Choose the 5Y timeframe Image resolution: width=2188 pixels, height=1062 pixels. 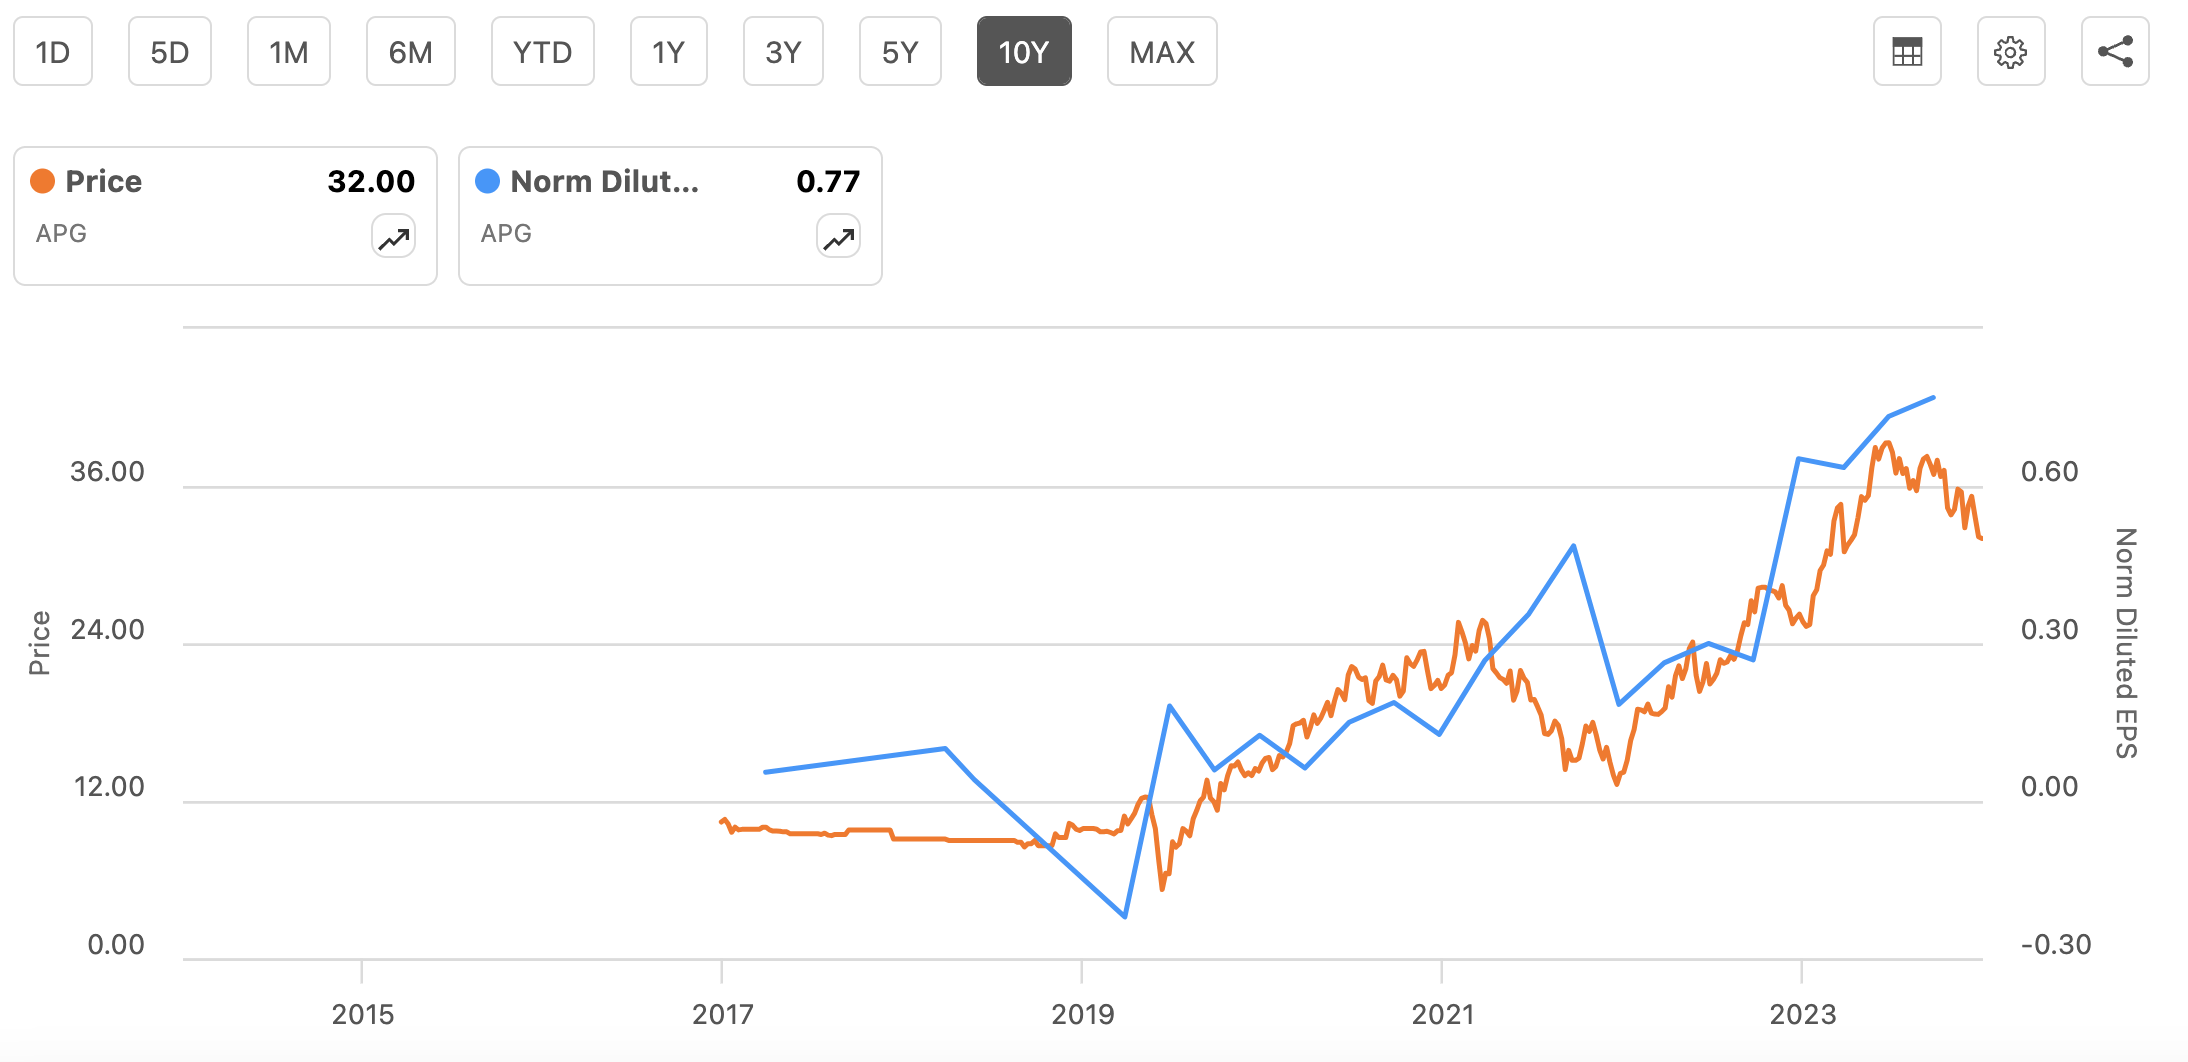(x=899, y=51)
